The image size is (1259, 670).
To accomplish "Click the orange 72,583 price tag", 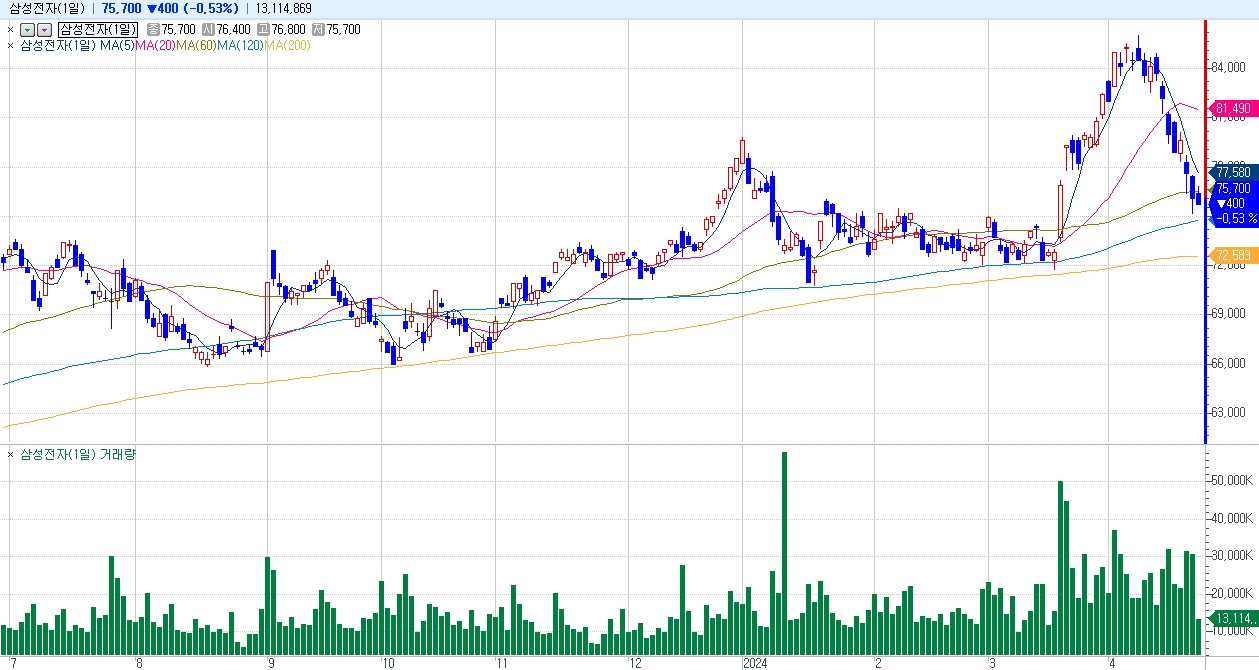I will tap(1232, 255).
